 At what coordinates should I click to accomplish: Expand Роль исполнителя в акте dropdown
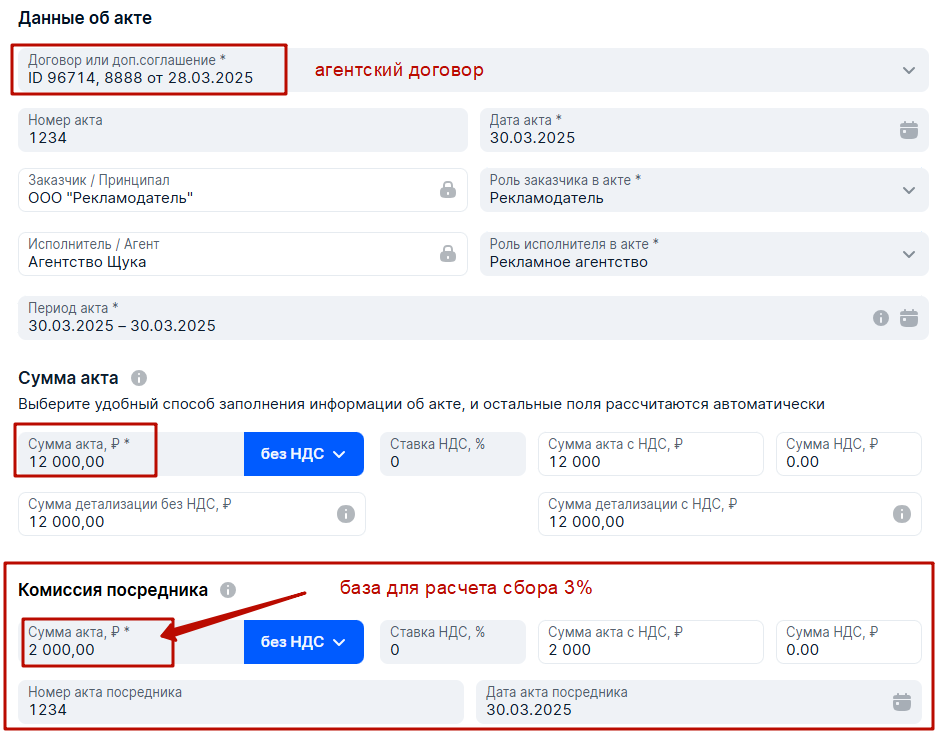908,254
